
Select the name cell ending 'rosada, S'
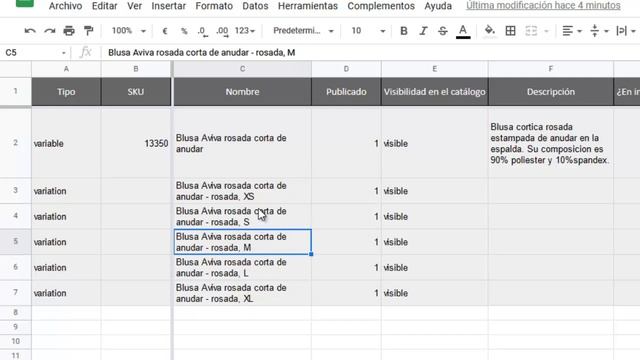click(x=242, y=216)
